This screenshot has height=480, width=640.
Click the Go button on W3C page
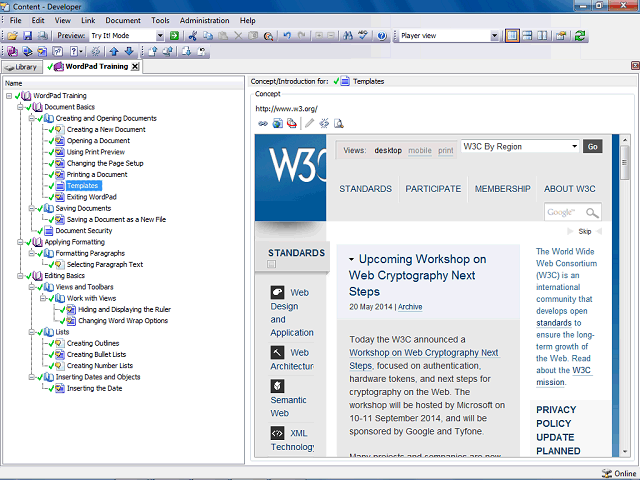[593, 147]
